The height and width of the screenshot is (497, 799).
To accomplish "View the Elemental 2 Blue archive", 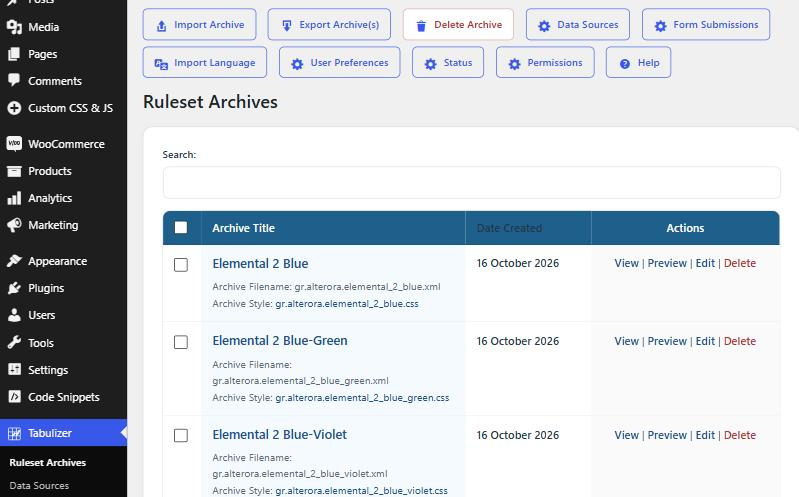I will (626, 264).
